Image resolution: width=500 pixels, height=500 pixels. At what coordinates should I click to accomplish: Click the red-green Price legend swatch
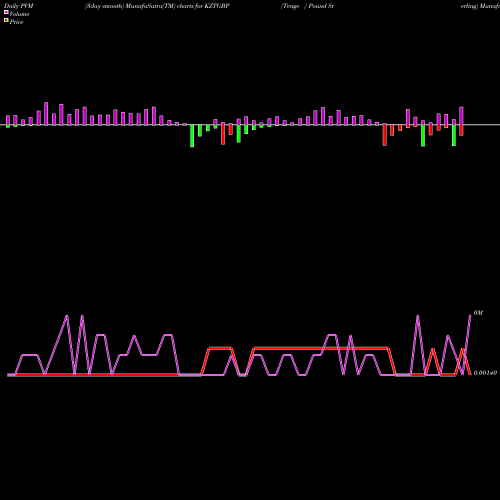pyautogui.click(x=6, y=21)
